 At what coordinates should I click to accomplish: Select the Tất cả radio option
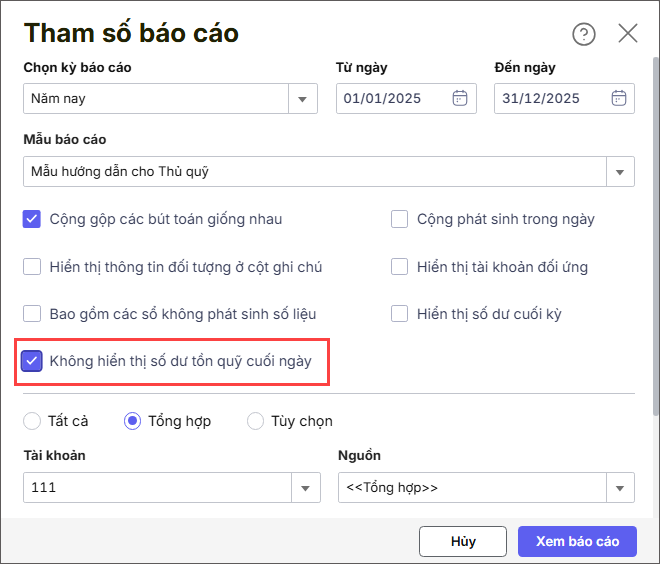[x=32, y=421]
